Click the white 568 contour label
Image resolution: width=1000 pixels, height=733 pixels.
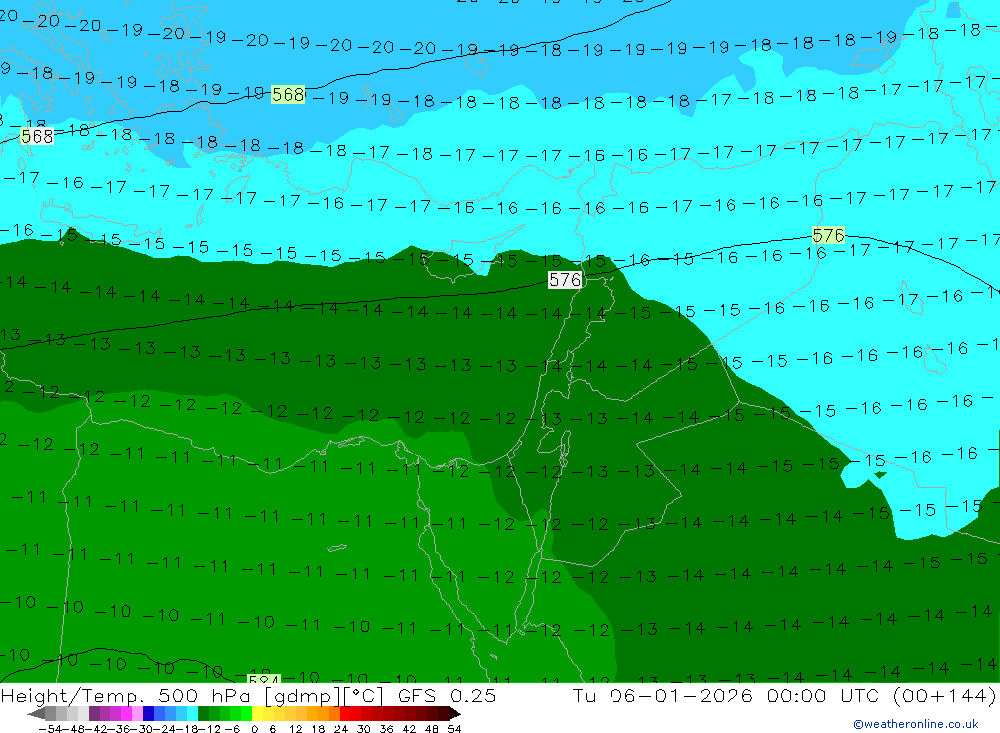pos(37,136)
